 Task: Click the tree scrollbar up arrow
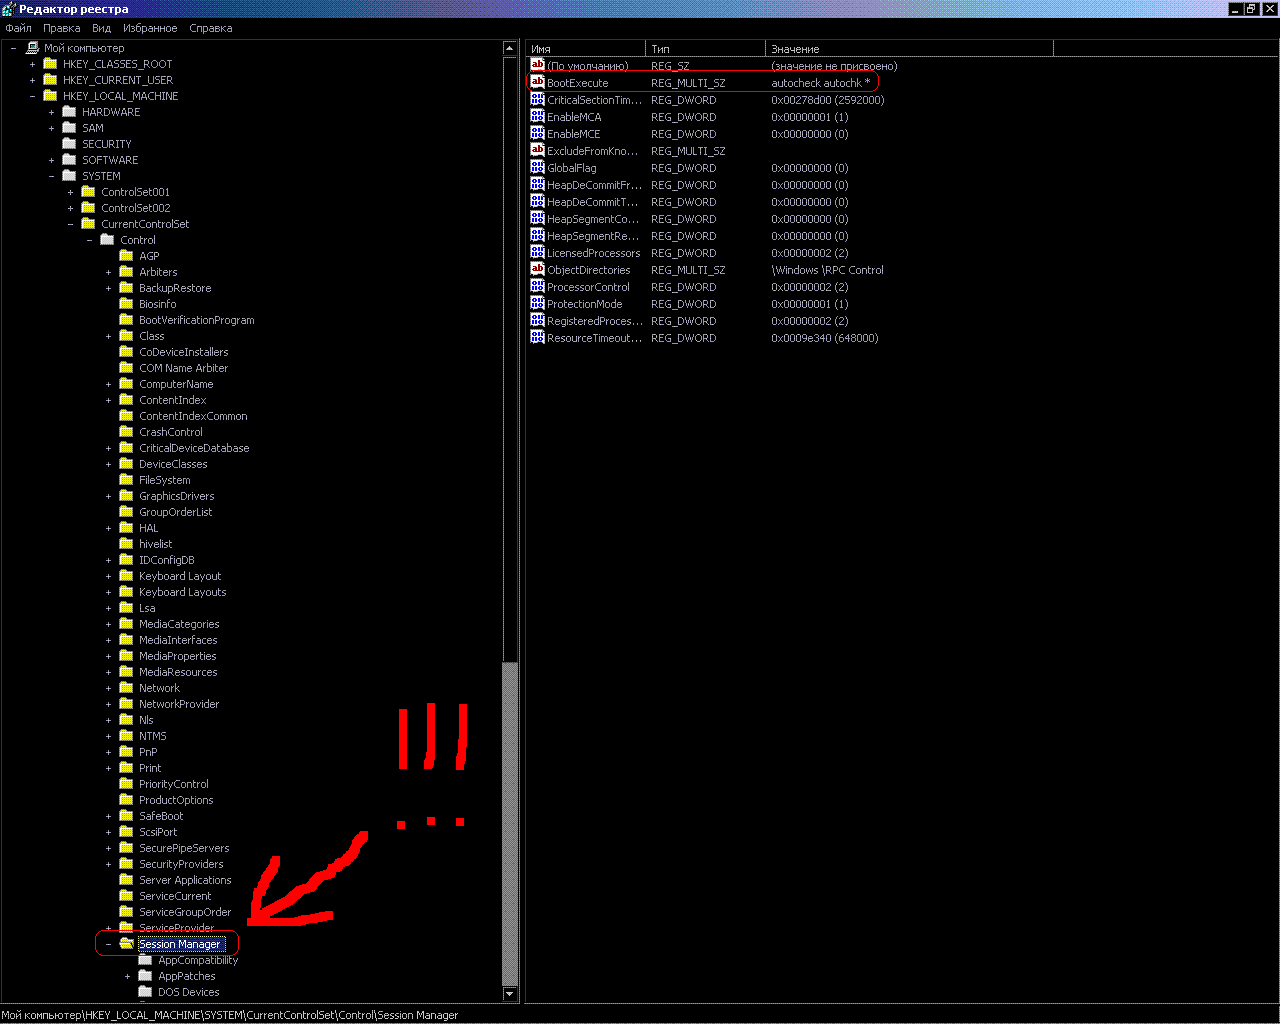pos(510,48)
